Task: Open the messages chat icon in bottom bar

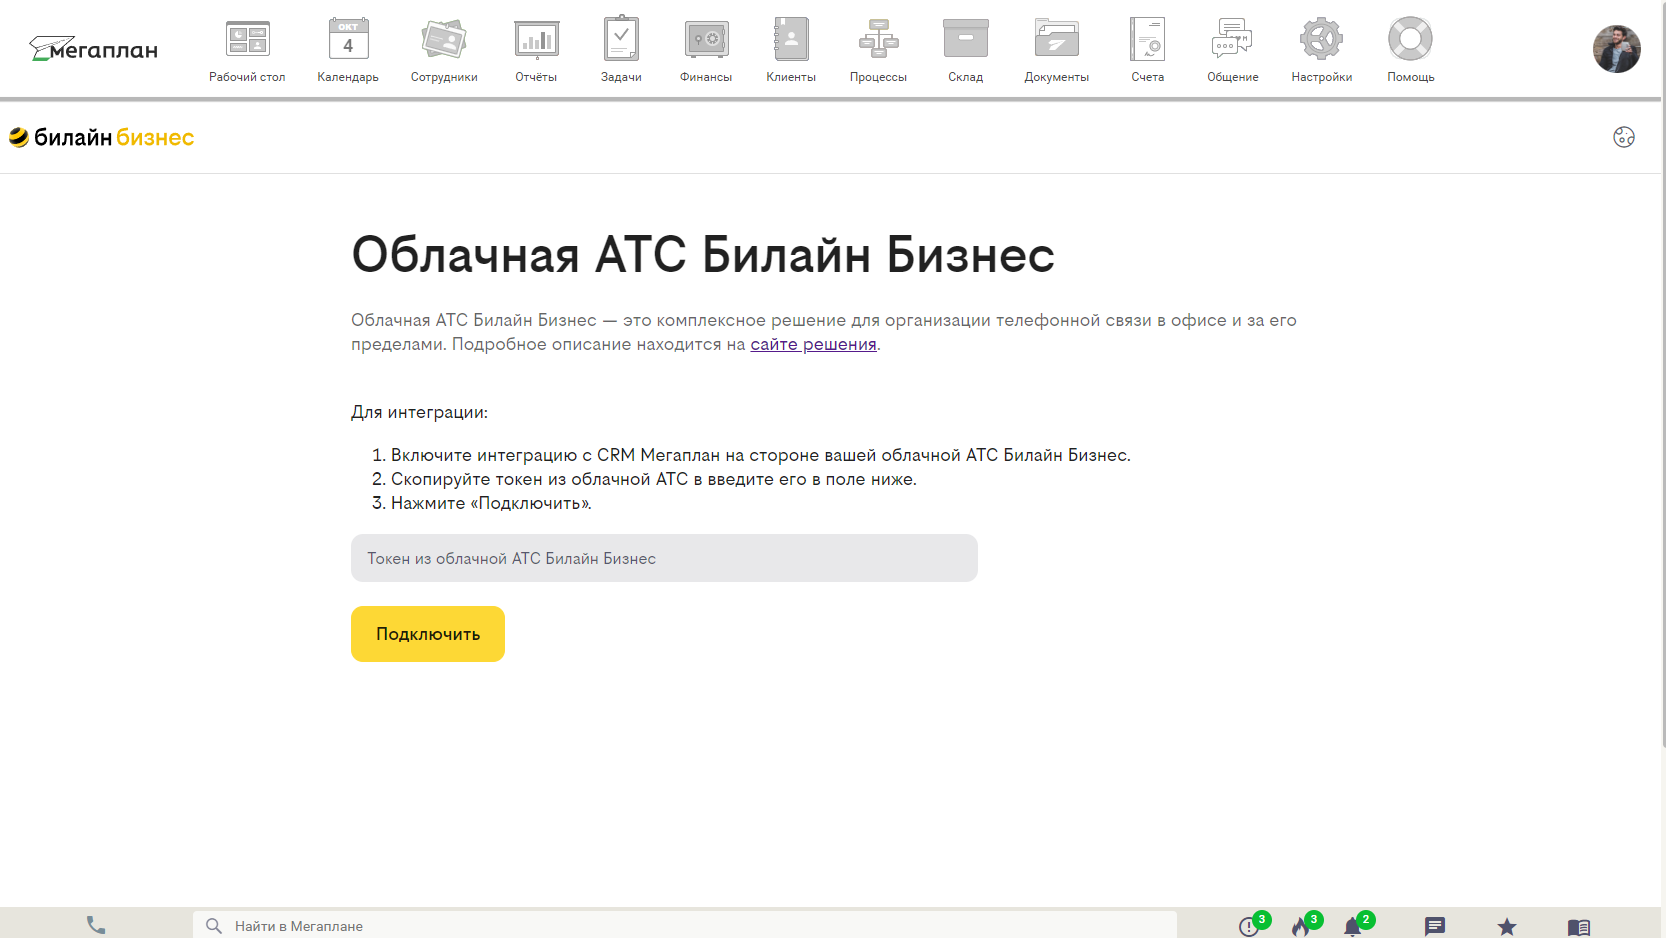Action: 1435,926
